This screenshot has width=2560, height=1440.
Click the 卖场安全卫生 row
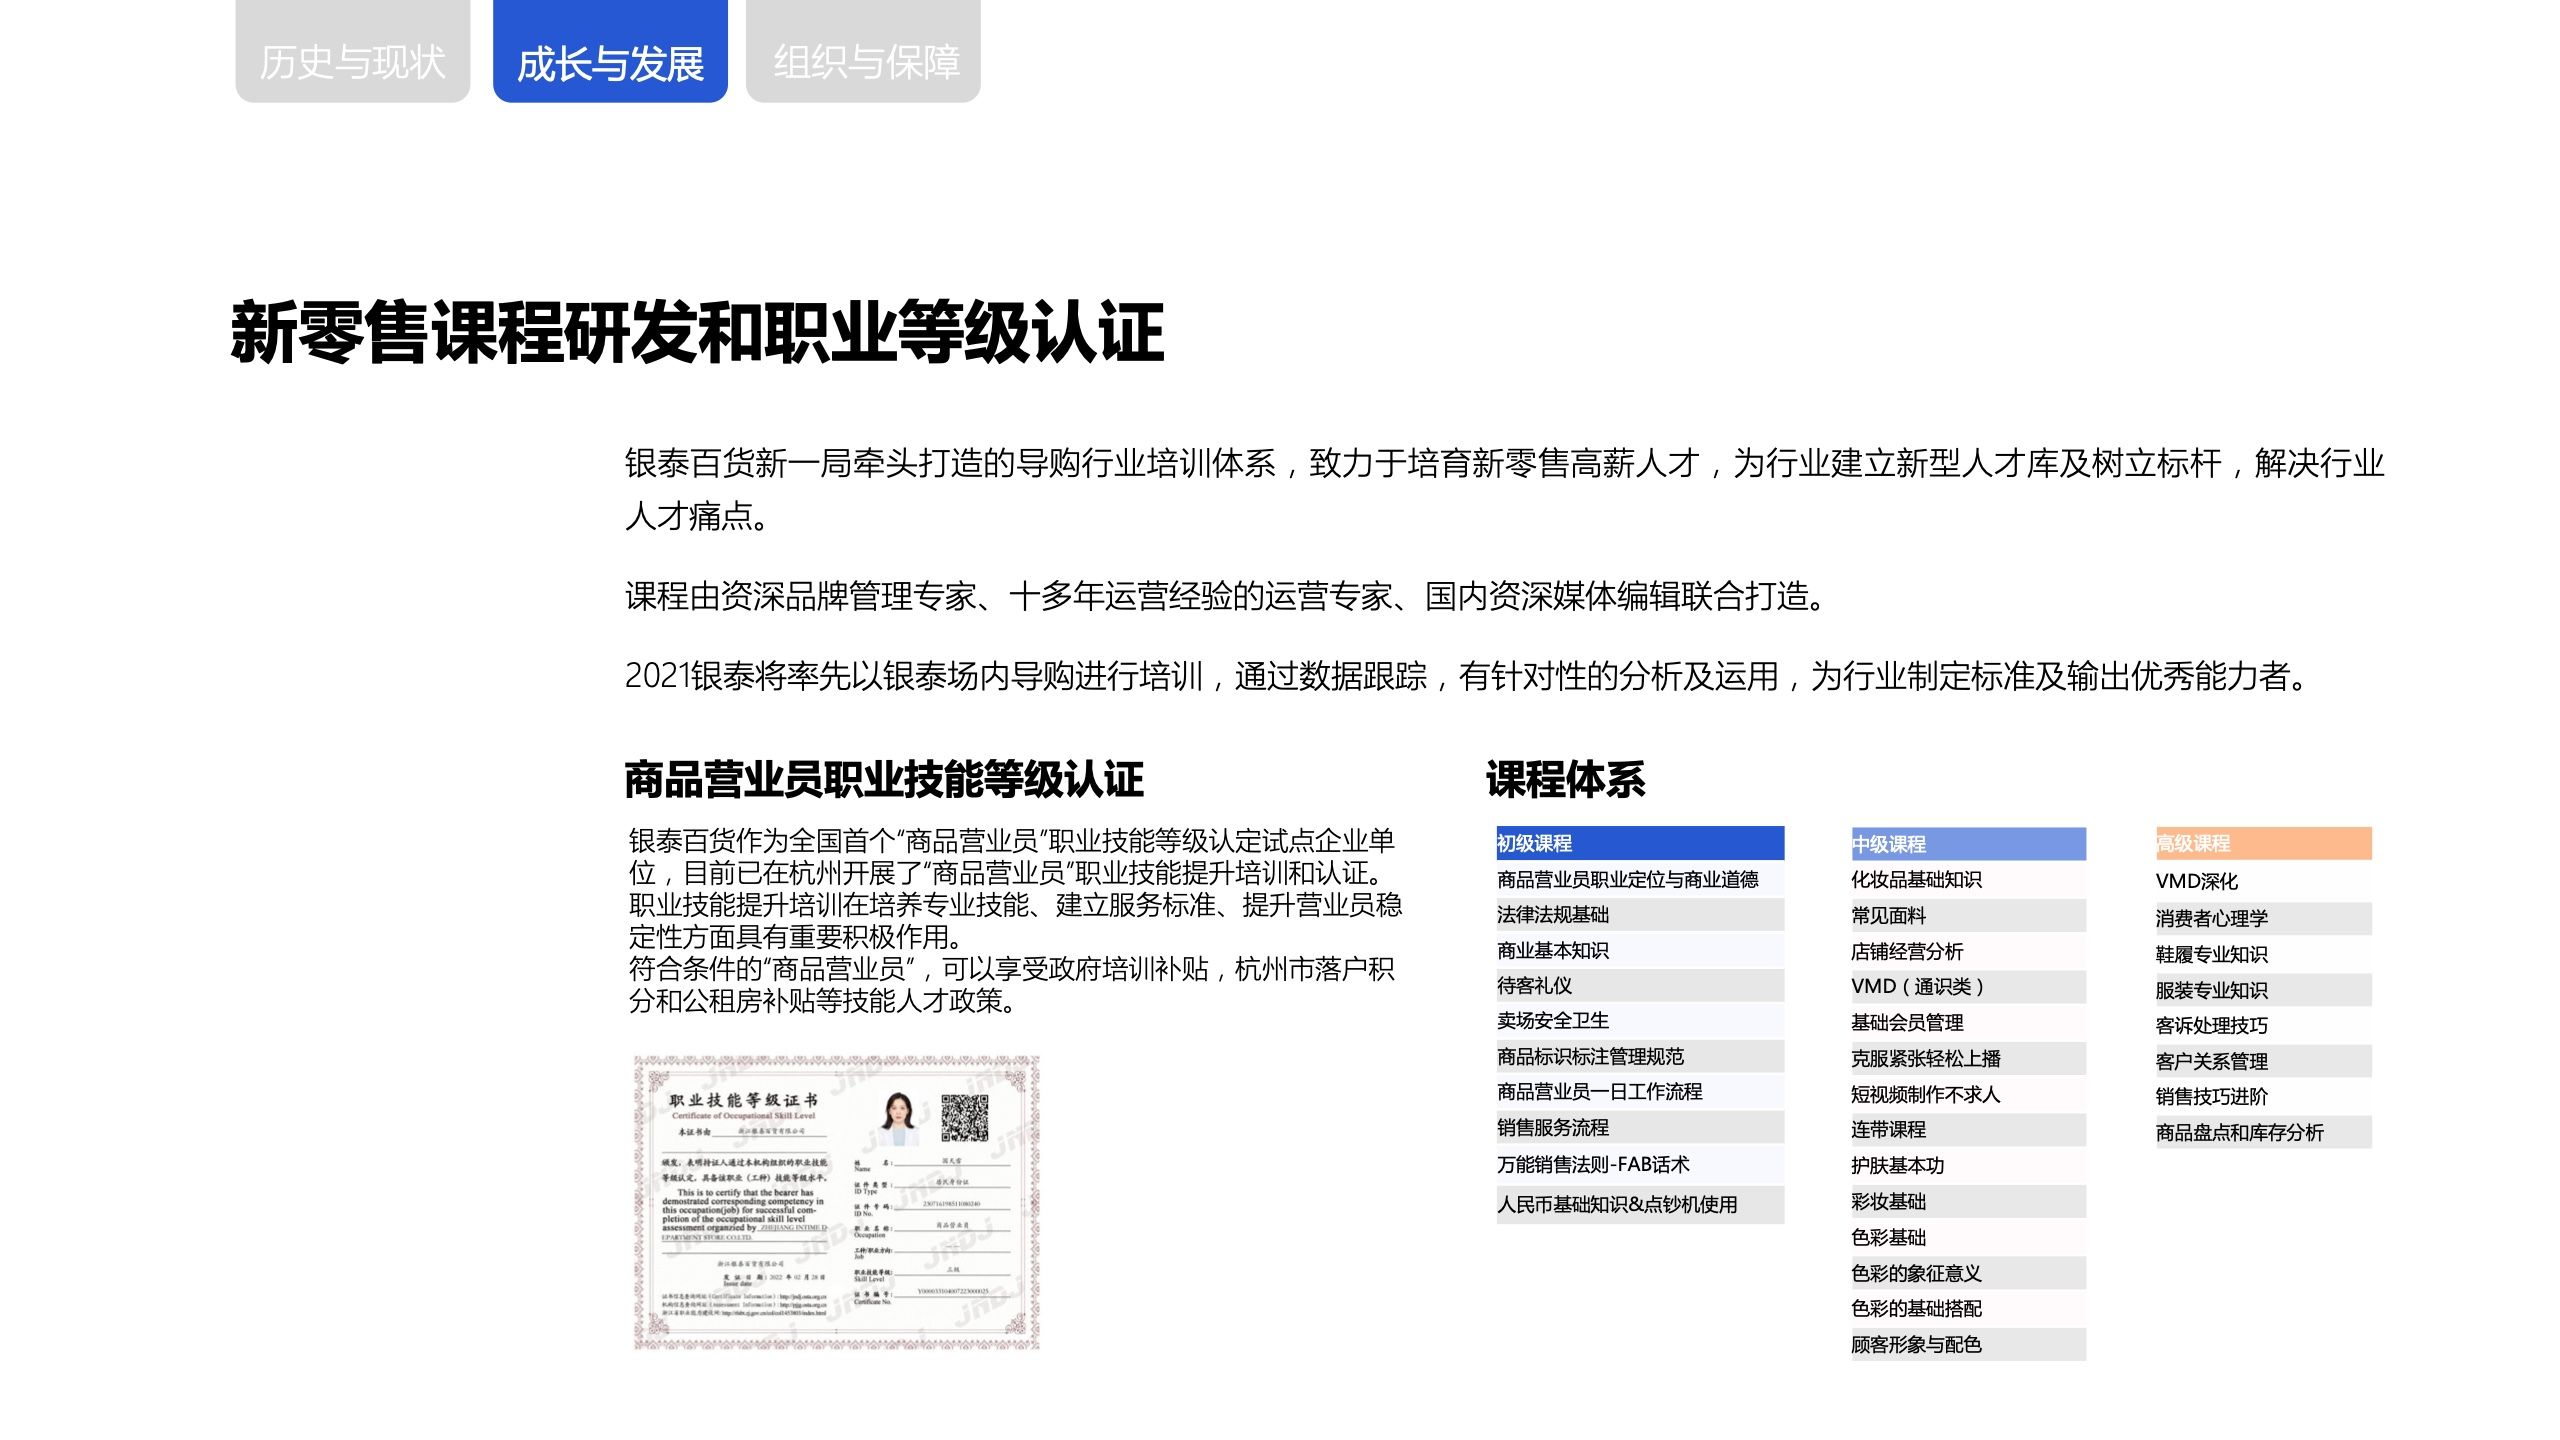[1640, 1020]
